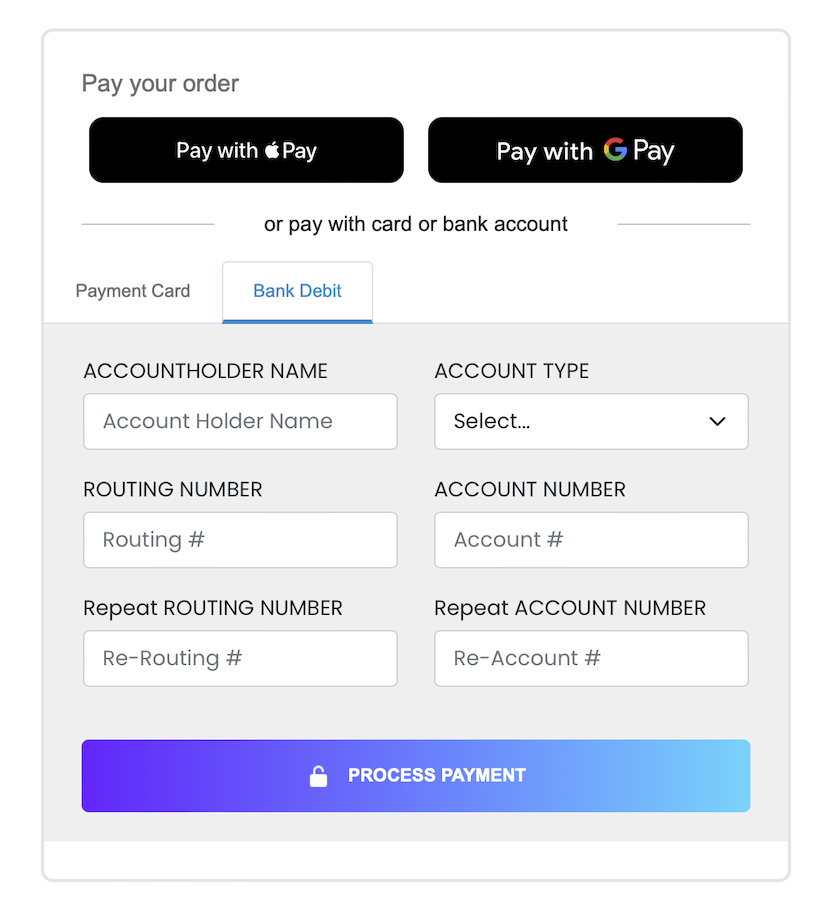Expand the Select... combo box

591,421
